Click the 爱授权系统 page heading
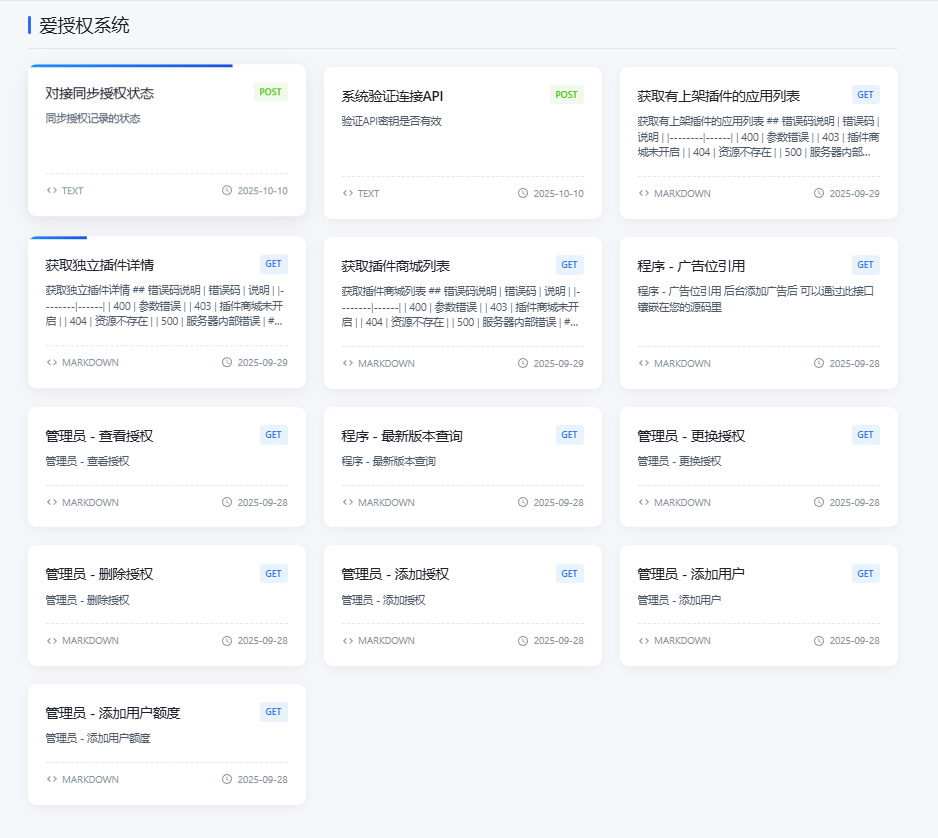This screenshot has height=838, width=938. click(84, 26)
